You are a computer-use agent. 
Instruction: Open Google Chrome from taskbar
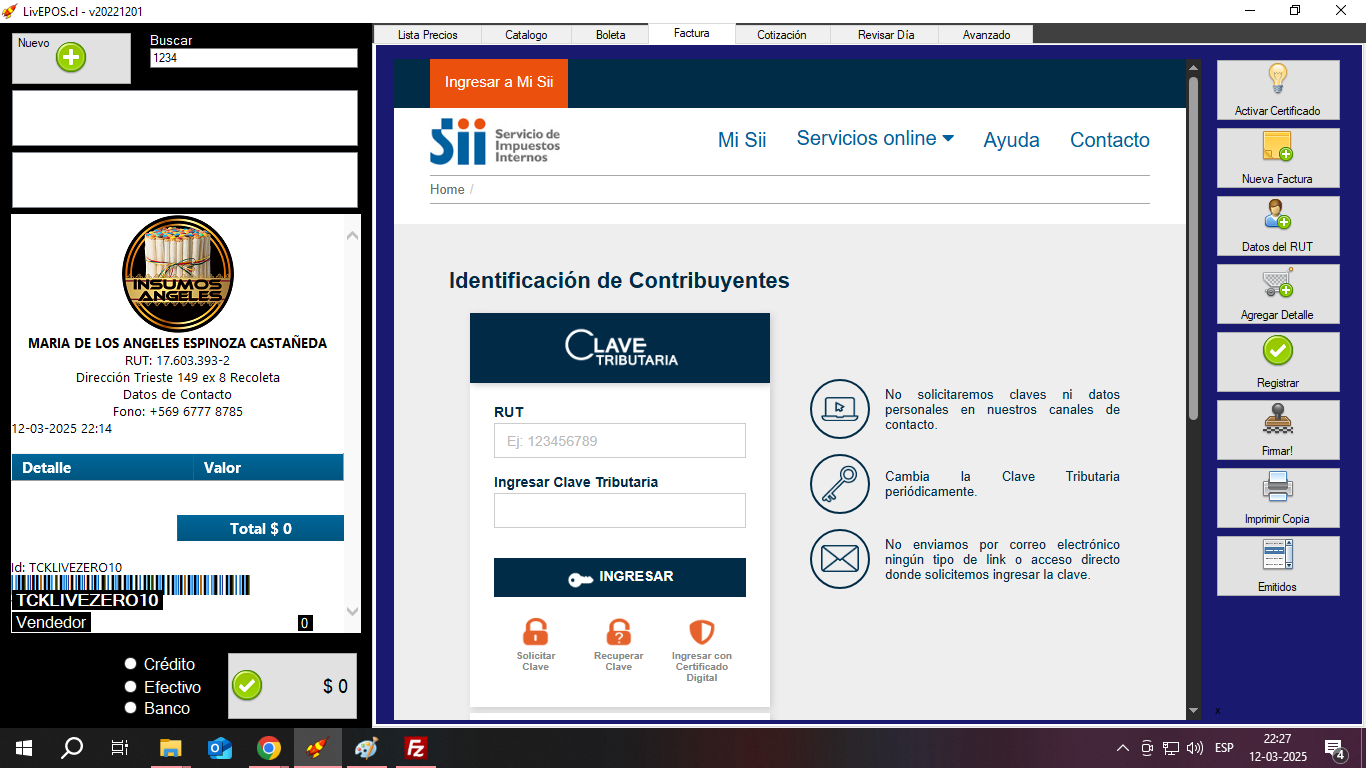click(x=269, y=747)
